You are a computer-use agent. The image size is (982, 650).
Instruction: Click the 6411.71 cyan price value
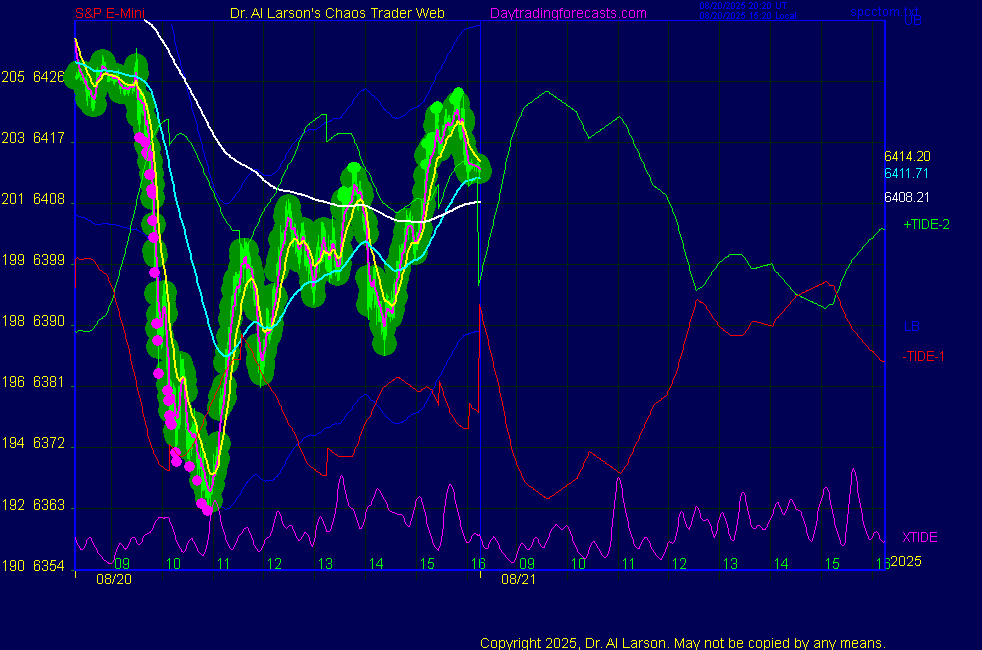(x=907, y=174)
